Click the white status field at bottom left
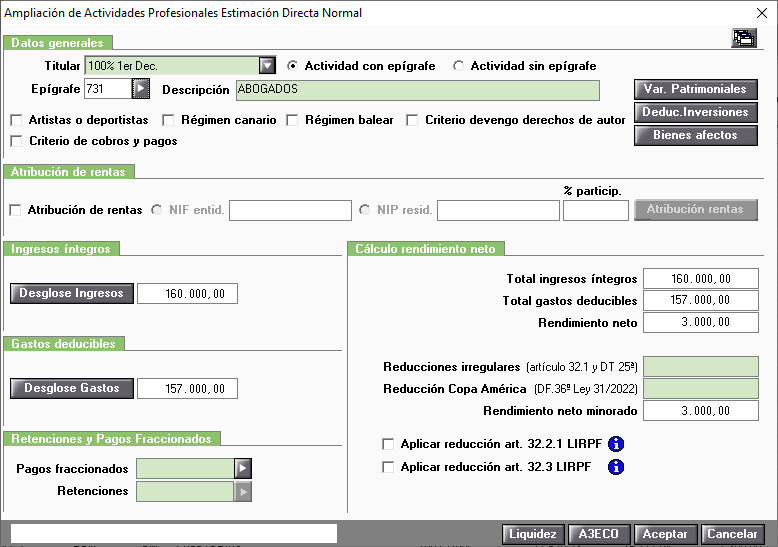The width and height of the screenshot is (778, 547). [x=174, y=534]
